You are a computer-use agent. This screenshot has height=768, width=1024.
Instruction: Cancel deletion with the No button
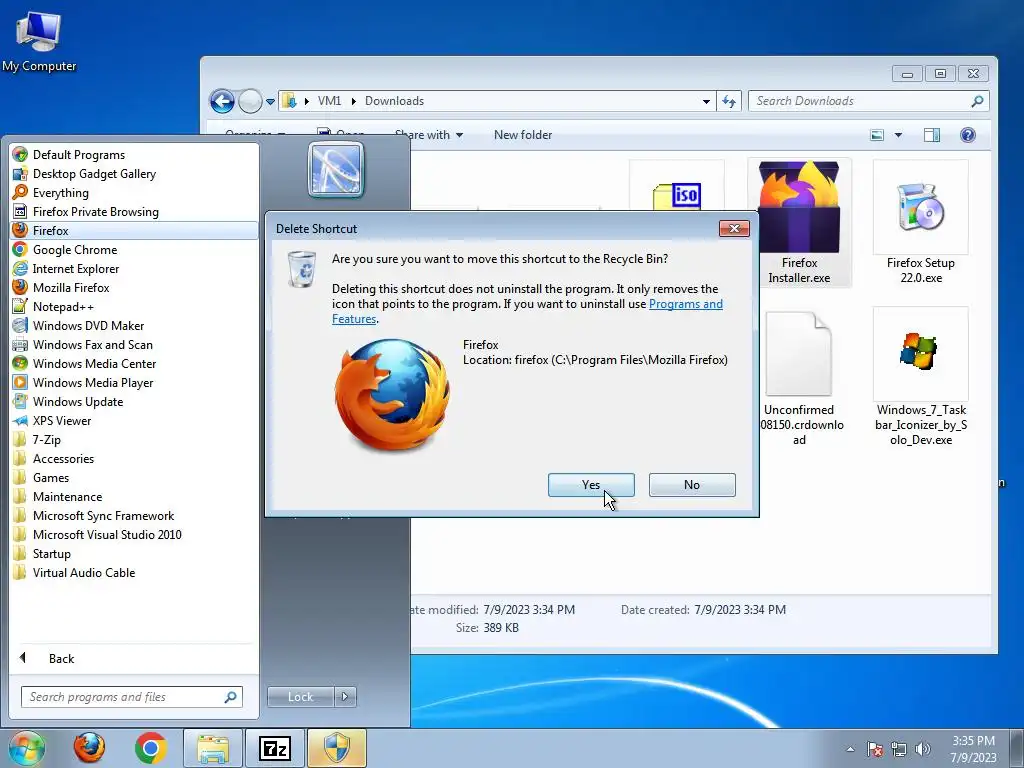click(692, 485)
